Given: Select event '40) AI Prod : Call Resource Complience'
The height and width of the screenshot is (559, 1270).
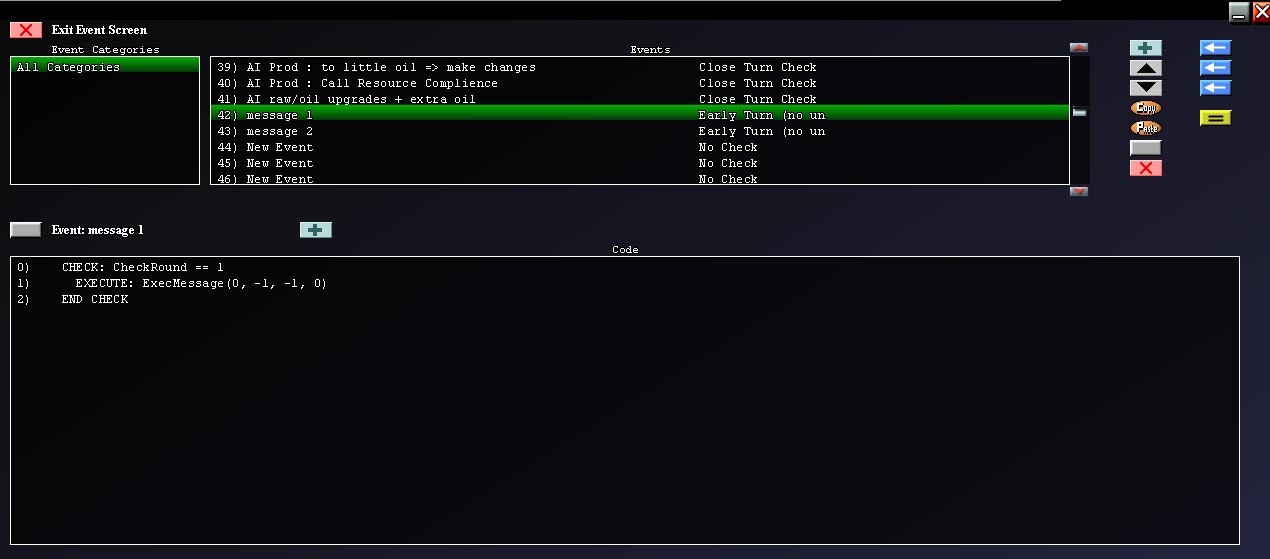Looking at the screenshot, I should pyautogui.click(x=640, y=83).
